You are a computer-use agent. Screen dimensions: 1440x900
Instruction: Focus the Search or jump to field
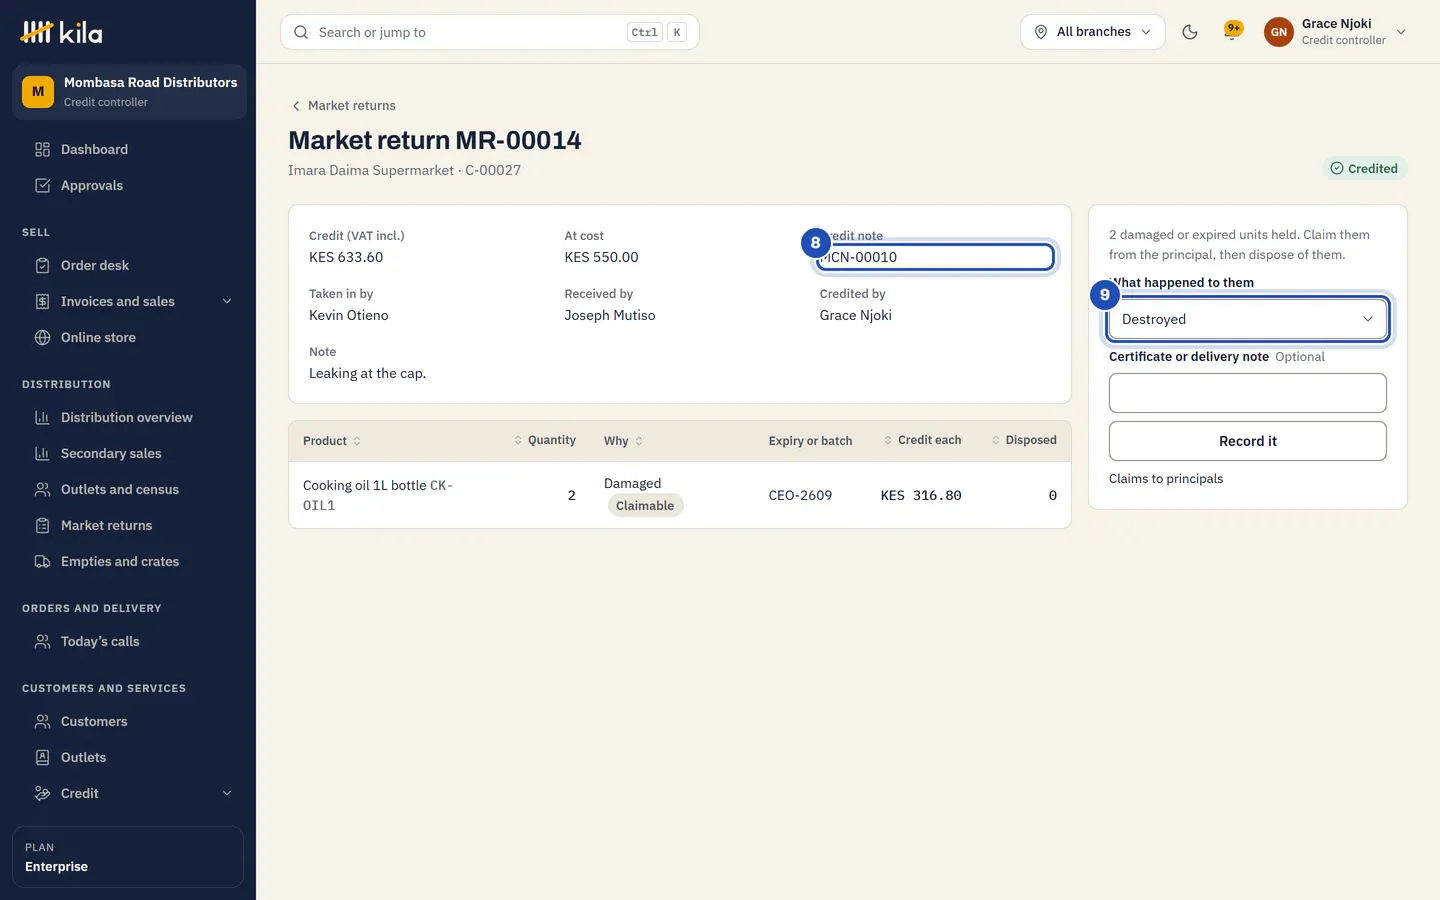click(x=490, y=32)
